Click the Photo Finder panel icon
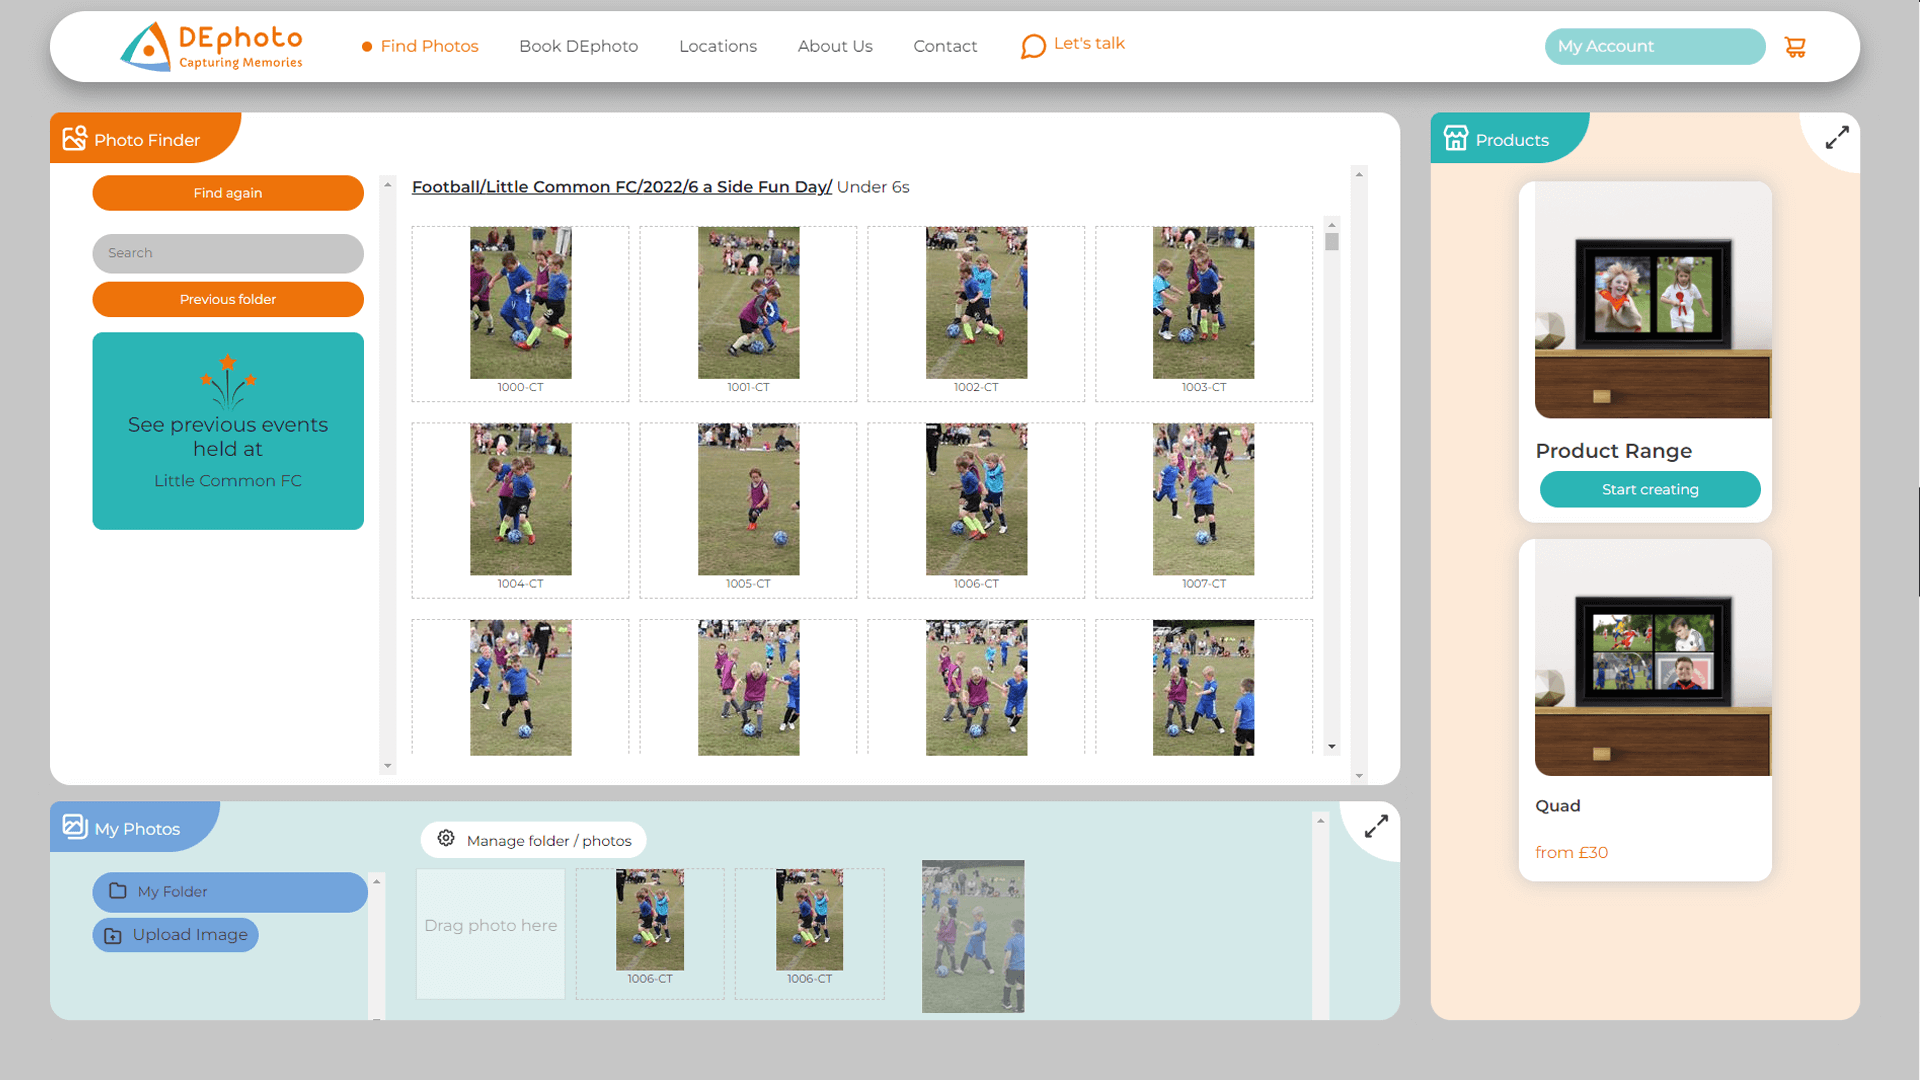 pos(74,138)
